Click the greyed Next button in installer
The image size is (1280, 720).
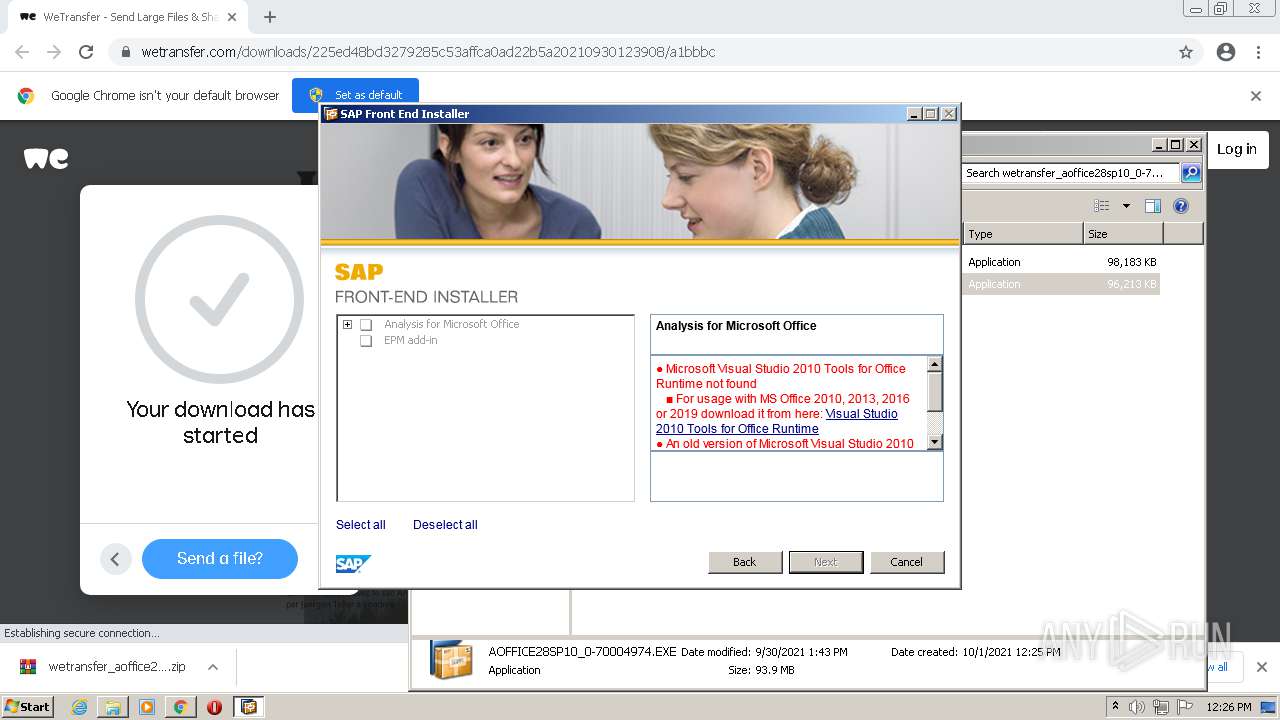coord(826,562)
